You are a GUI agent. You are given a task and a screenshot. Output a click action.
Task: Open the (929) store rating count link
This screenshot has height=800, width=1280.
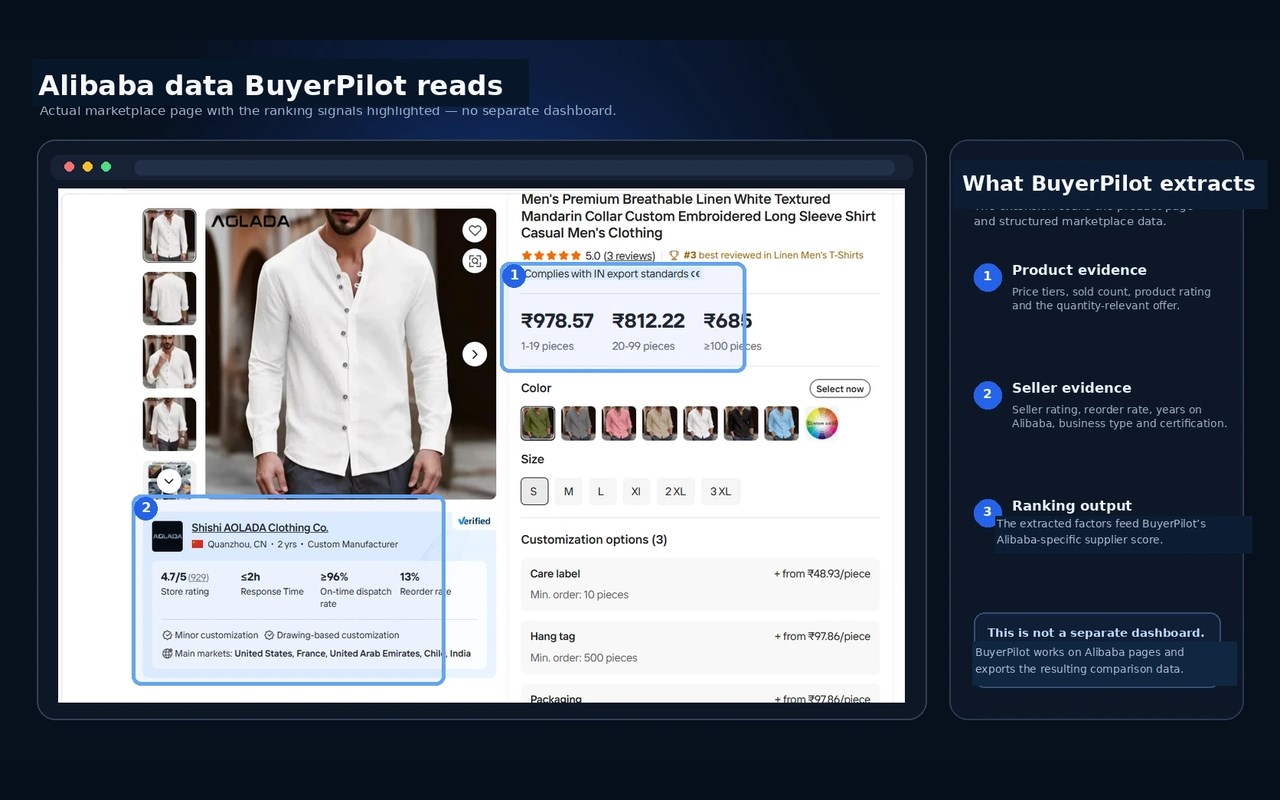[198, 577]
